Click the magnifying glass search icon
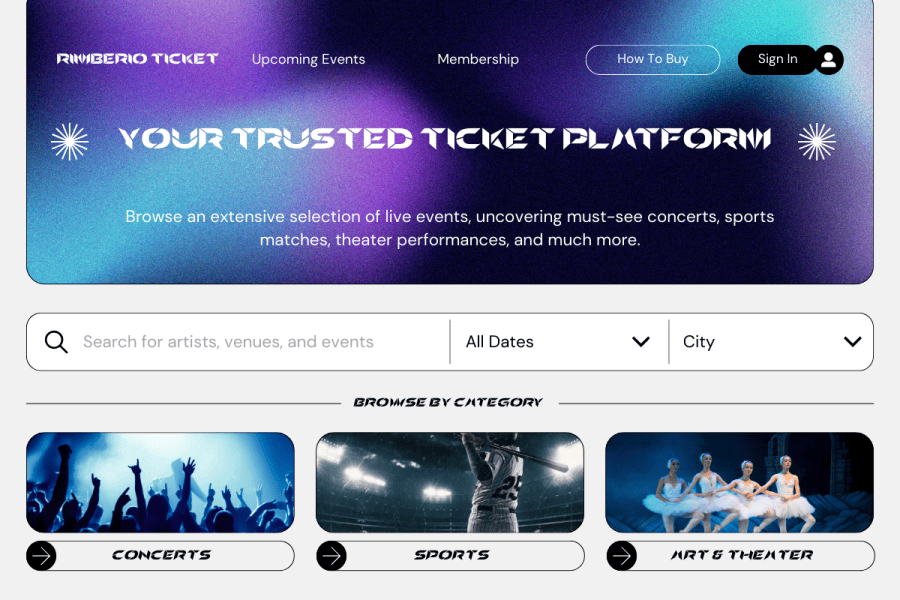 [x=57, y=342]
